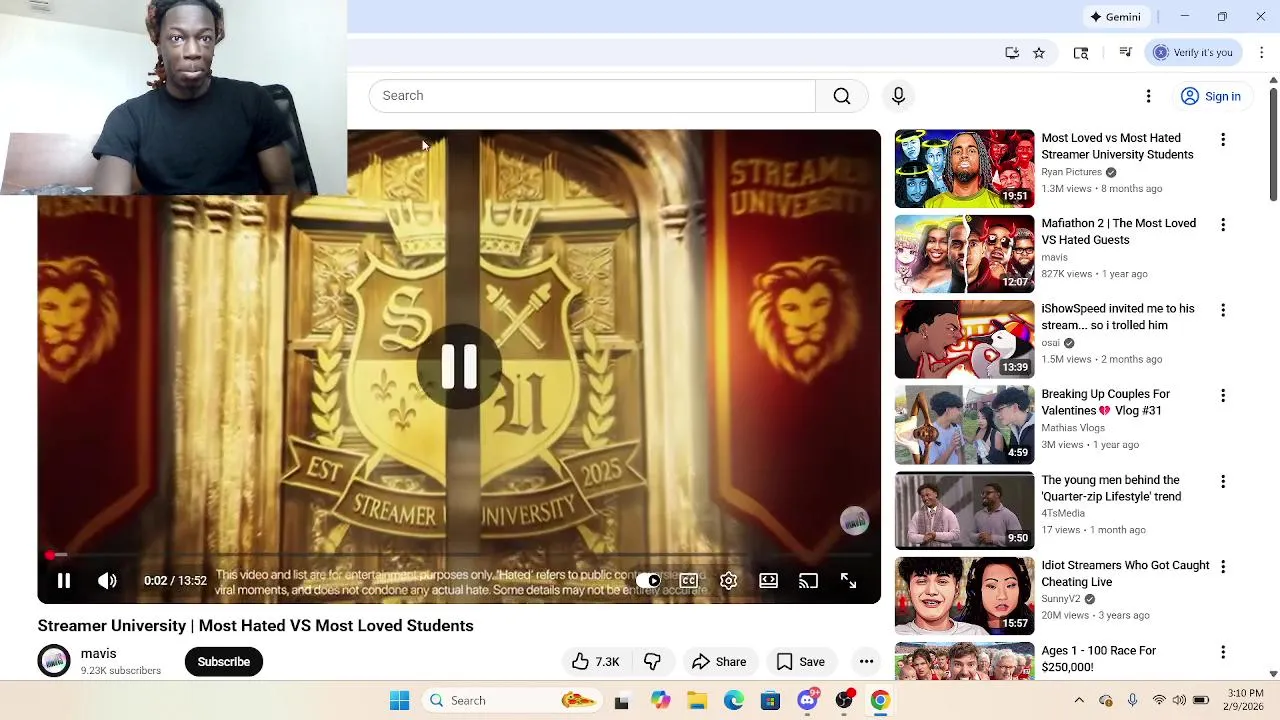The width and height of the screenshot is (1280, 720).
Task: Open Microsoft Edge from the taskbar
Action: (734, 701)
